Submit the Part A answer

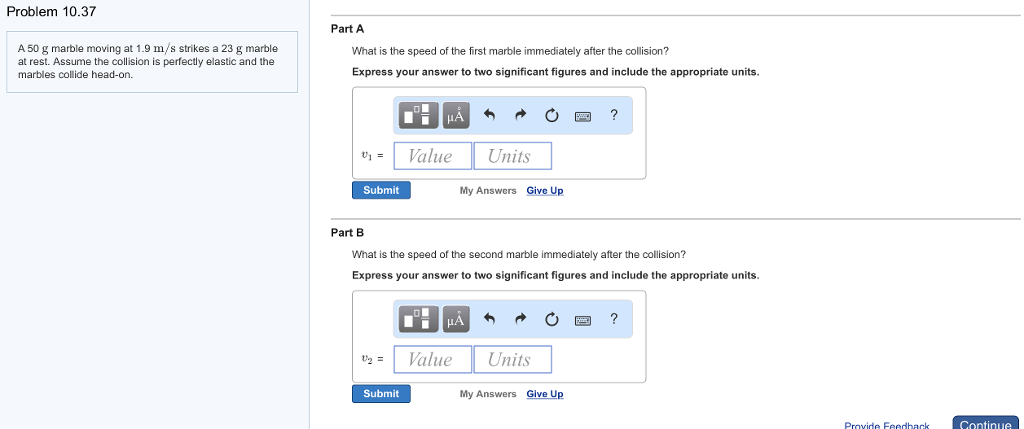coord(381,190)
